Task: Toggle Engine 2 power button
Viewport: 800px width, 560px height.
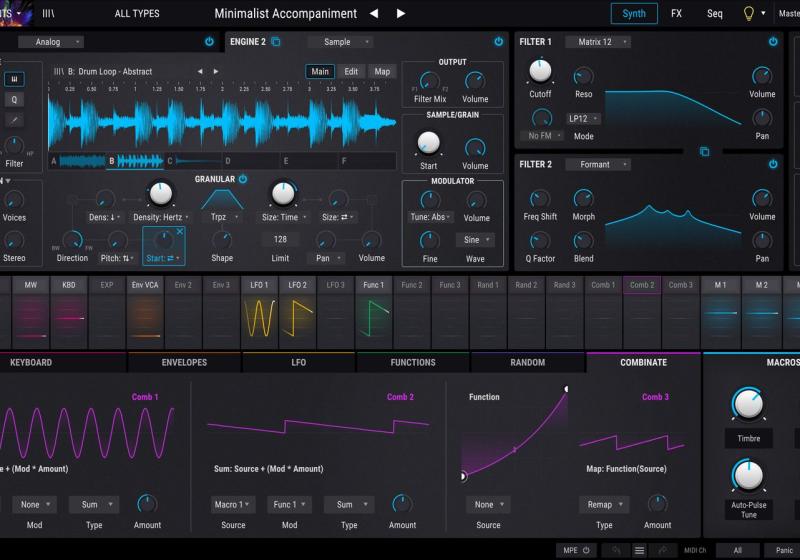Action: tap(498, 42)
